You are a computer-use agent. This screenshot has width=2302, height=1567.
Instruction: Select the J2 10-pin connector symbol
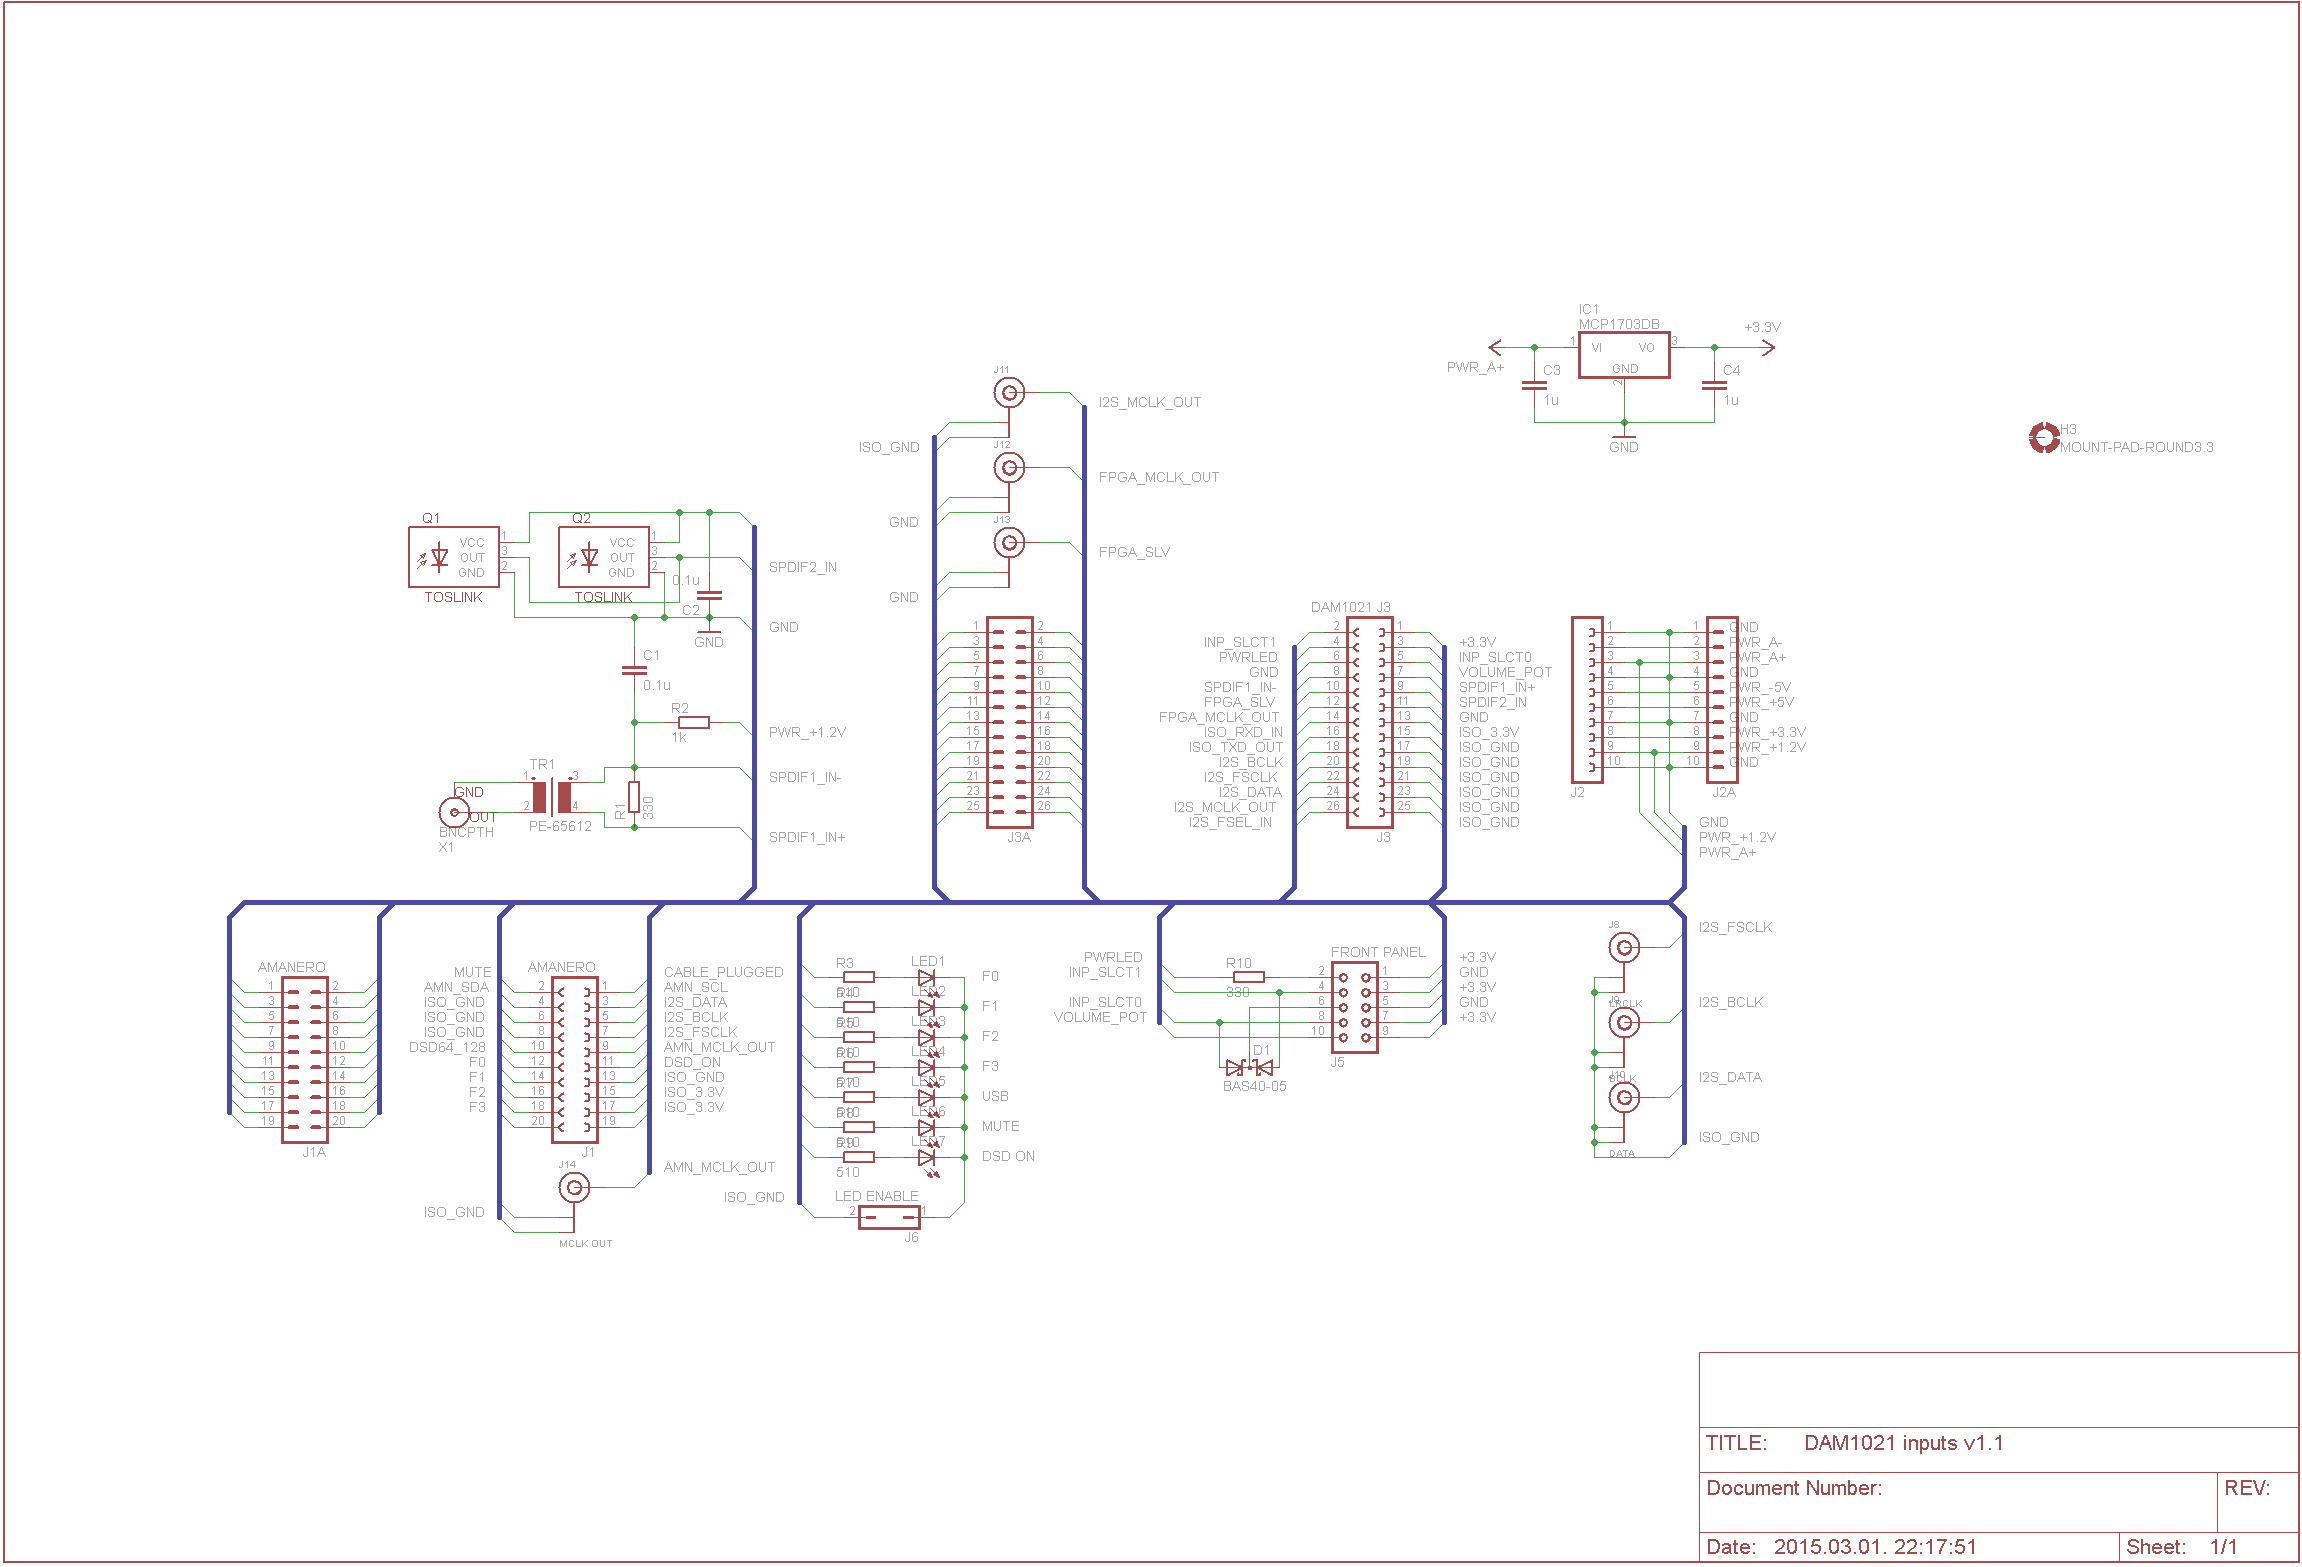[x=1587, y=699]
